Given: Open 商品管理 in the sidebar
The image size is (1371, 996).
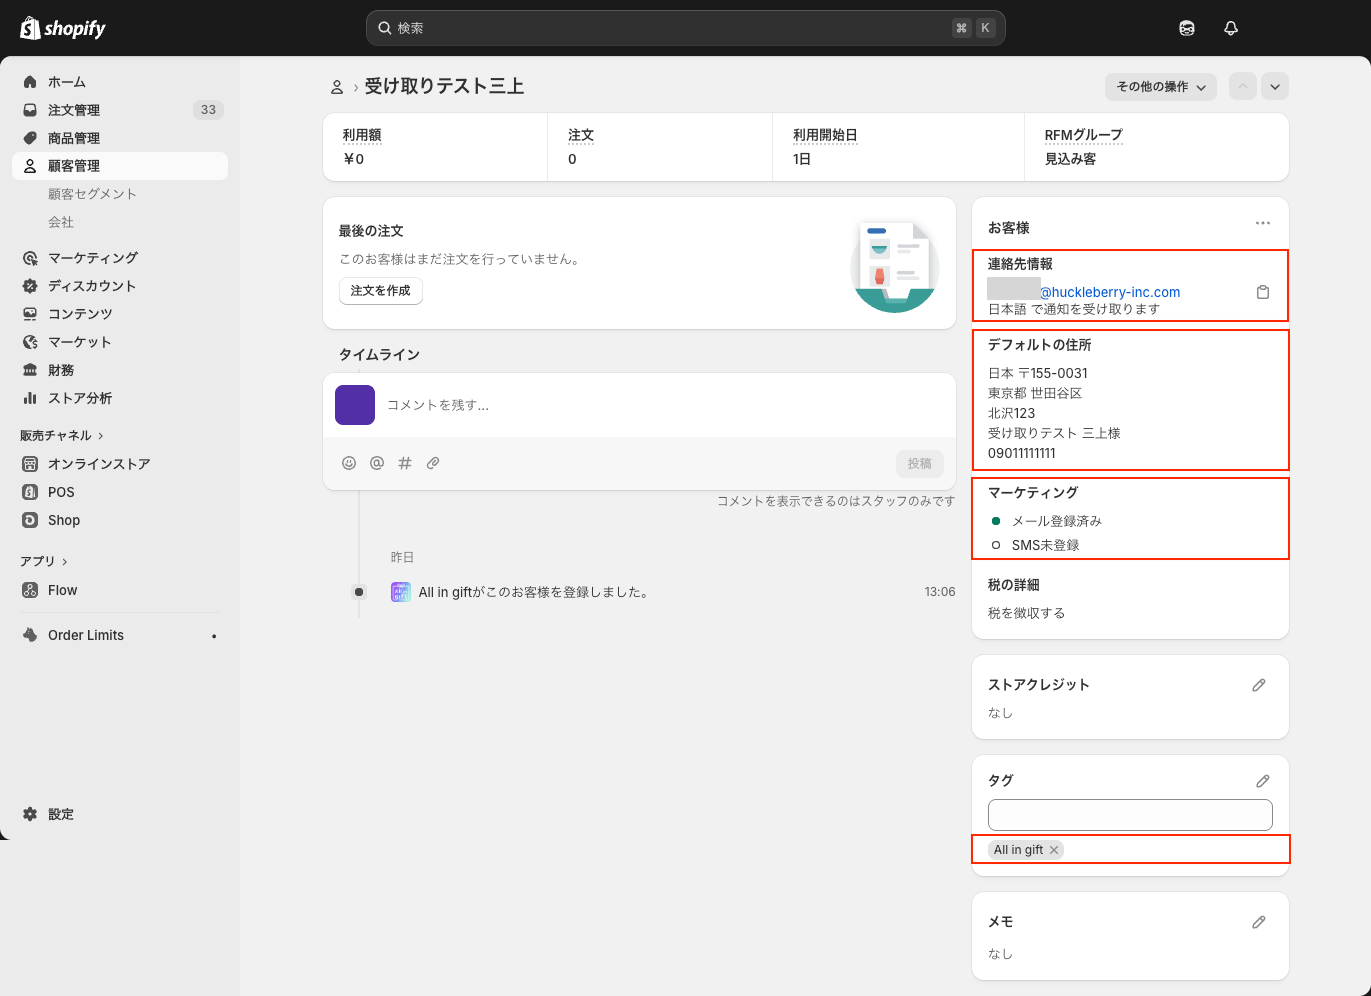Looking at the screenshot, I should coord(120,138).
